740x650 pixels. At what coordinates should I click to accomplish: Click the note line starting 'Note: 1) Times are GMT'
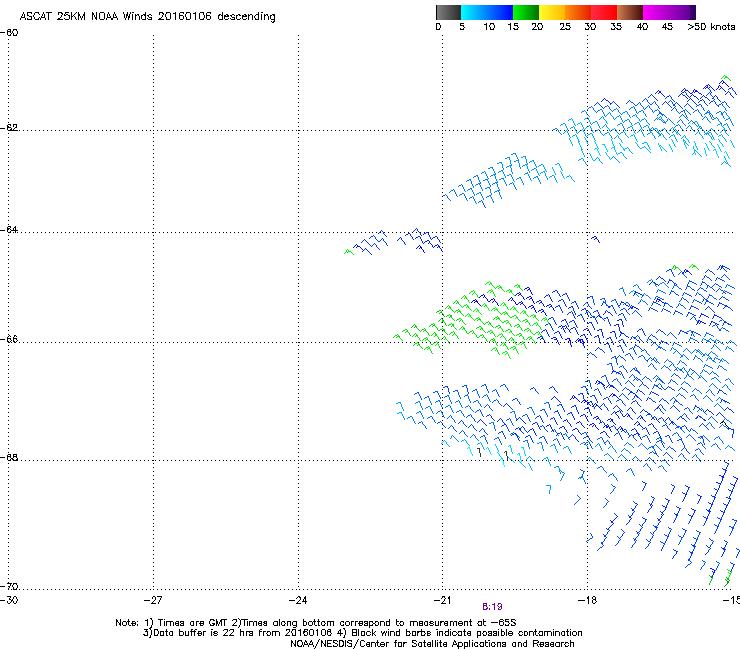click(x=316, y=623)
